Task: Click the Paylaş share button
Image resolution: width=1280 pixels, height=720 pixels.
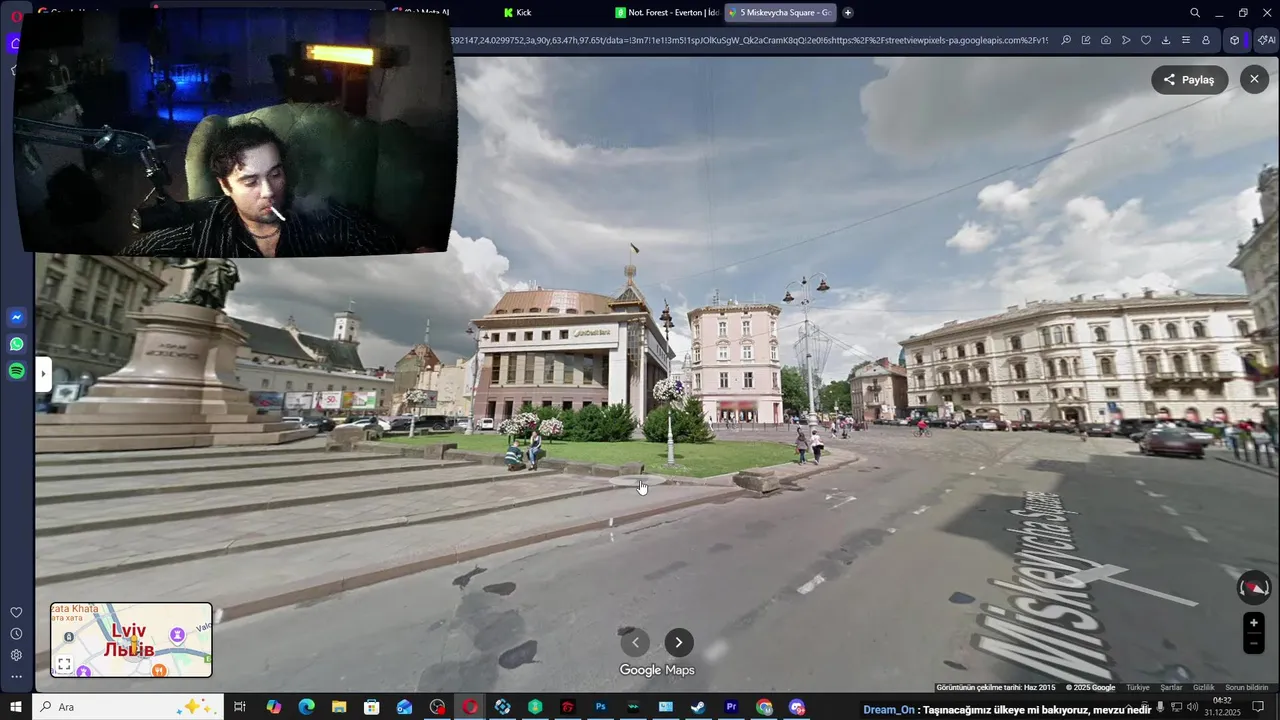Action: click(1189, 80)
